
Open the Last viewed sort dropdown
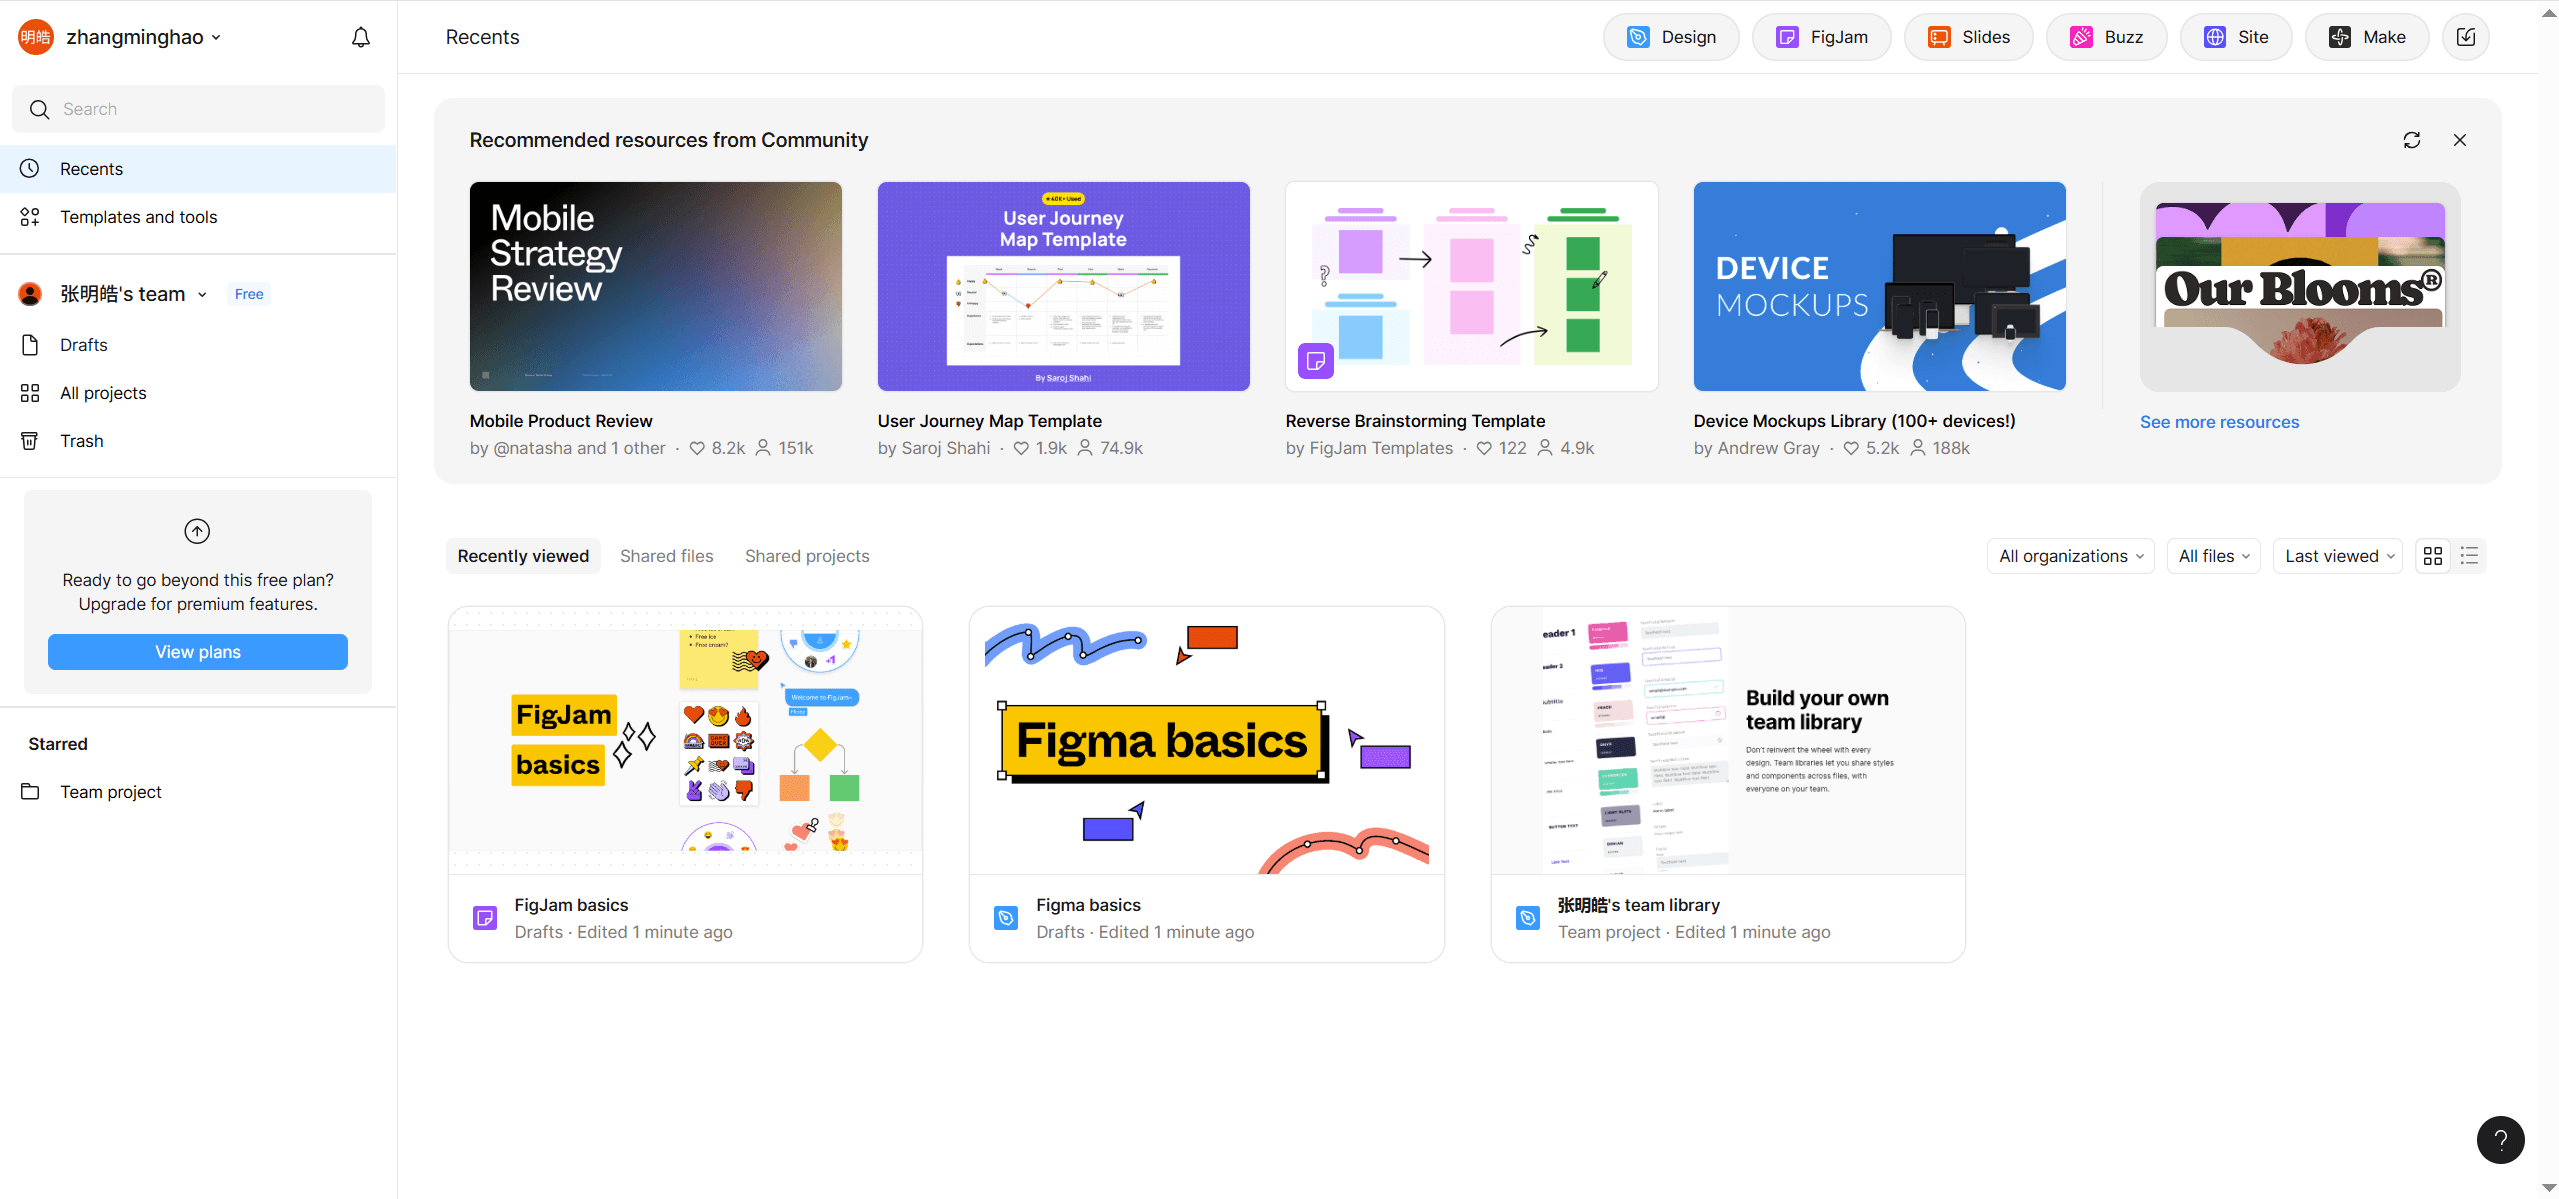tap(2338, 556)
